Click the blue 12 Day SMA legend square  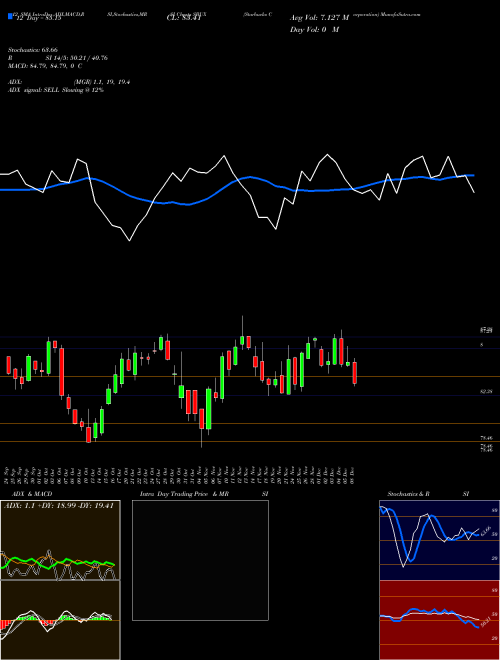(x=10, y=16)
